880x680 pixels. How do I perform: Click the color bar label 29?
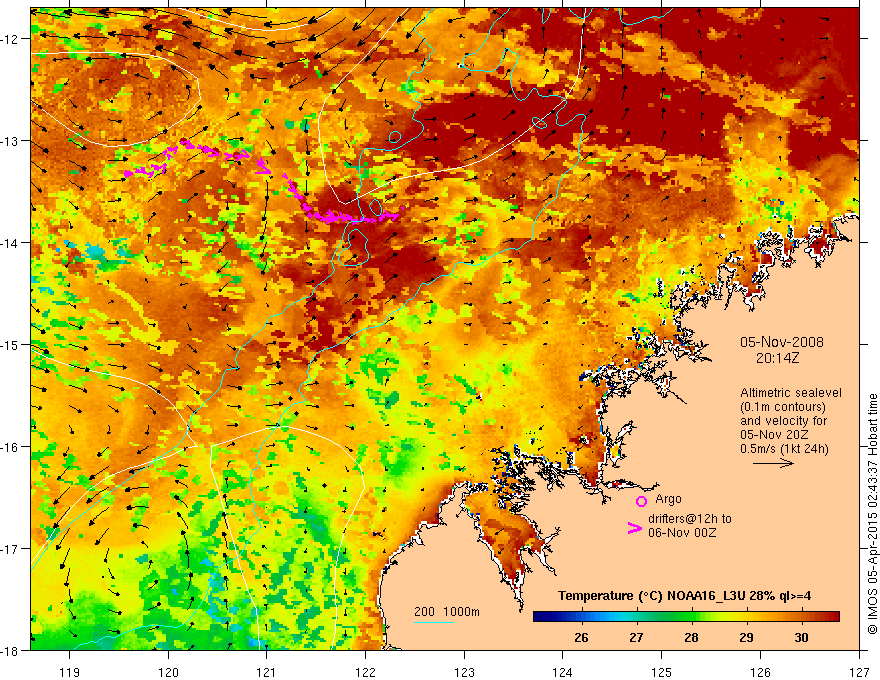point(746,637)
